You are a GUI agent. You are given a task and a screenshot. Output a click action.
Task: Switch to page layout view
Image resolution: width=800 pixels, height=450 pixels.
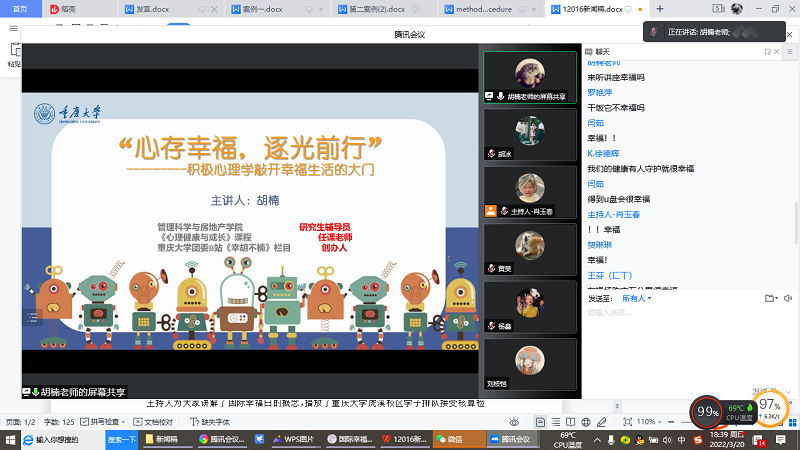[540, 422]
